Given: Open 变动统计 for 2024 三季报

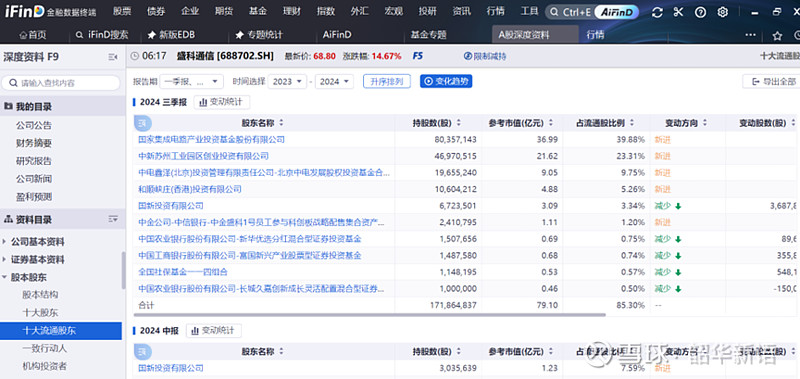Looking at the screenshot, I should (x=222, y=102).
